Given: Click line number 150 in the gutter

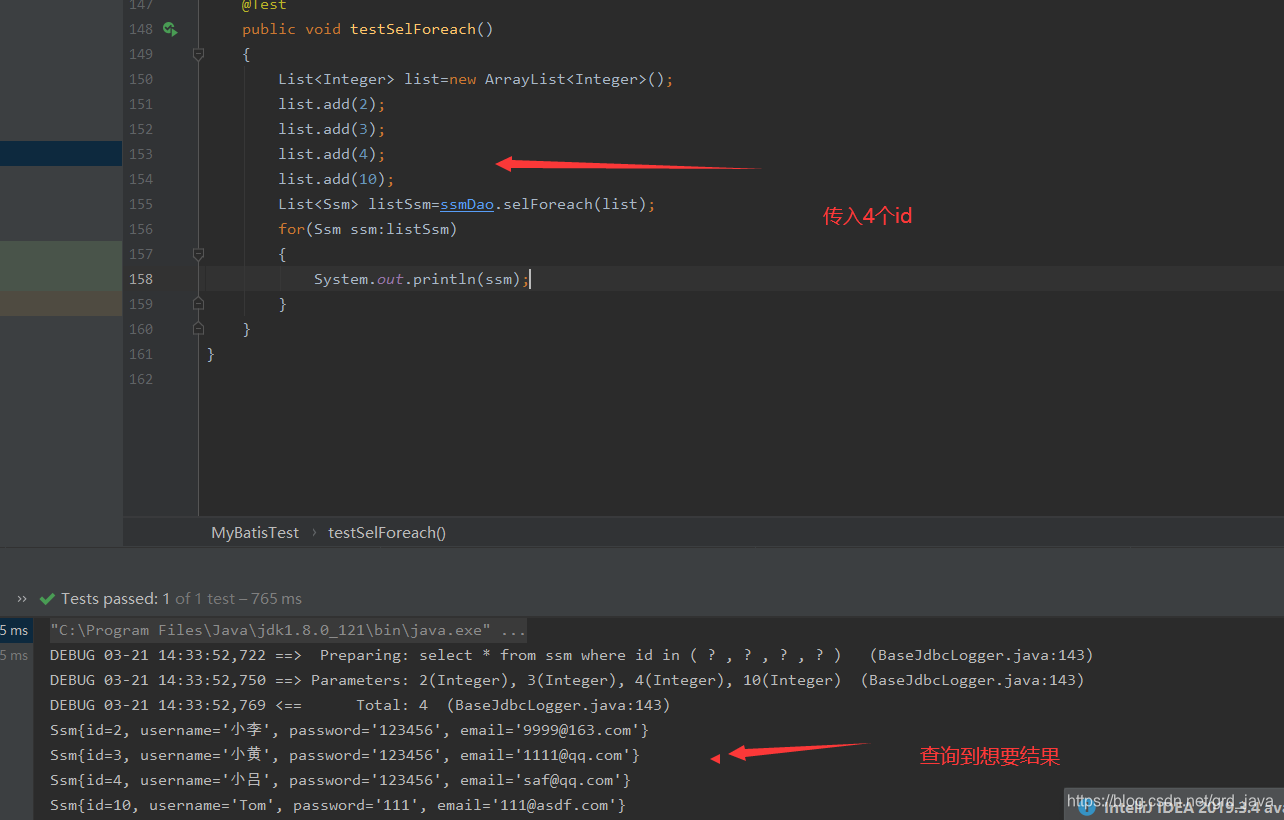Looking at the screenshot, I should coord(141,79).
